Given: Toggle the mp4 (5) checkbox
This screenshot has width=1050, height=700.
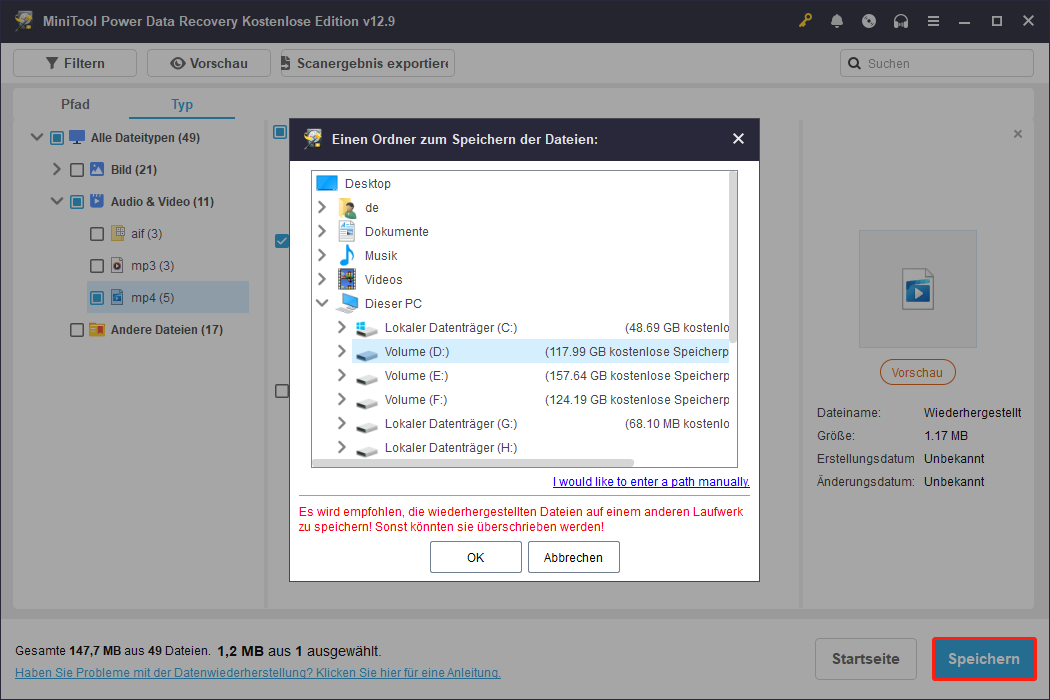Looking at the screenshot, I should 97,297.
